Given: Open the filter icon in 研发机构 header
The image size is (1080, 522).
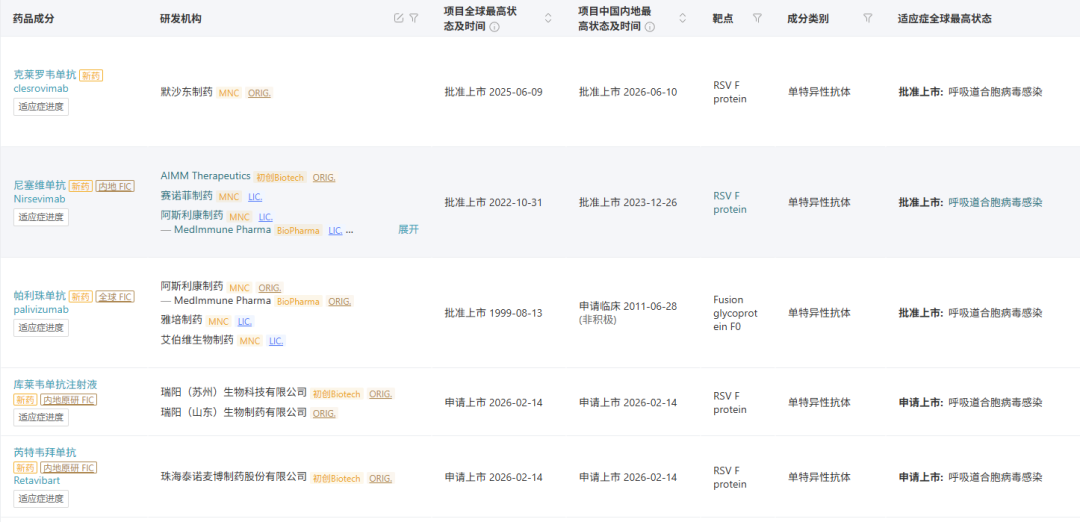Looking at the screenshot, I should pyautogui.click(x=413, y=18).
